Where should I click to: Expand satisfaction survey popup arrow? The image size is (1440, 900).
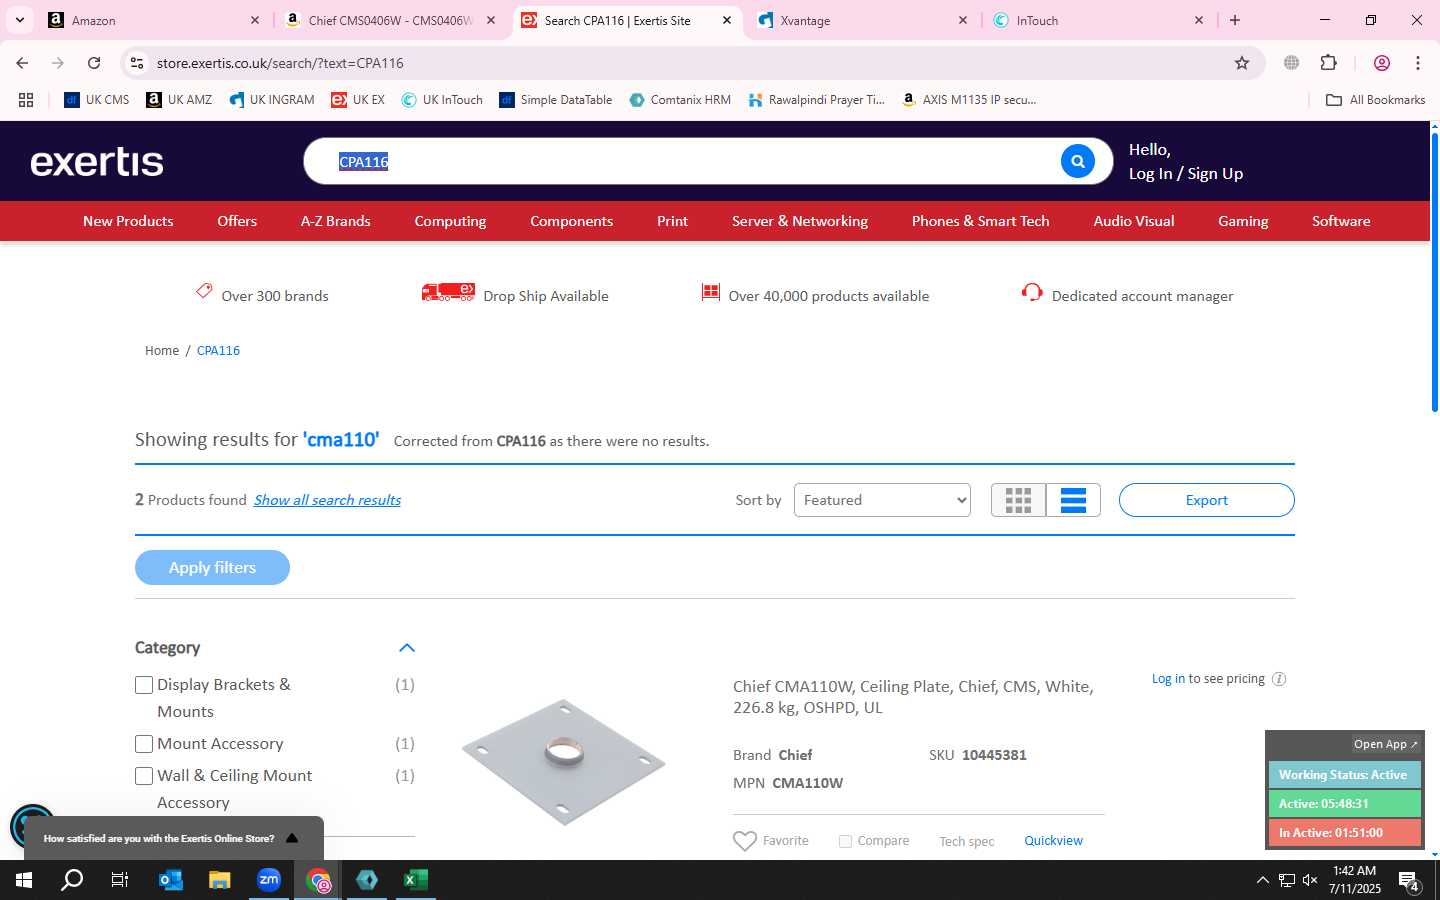(292, 838)
